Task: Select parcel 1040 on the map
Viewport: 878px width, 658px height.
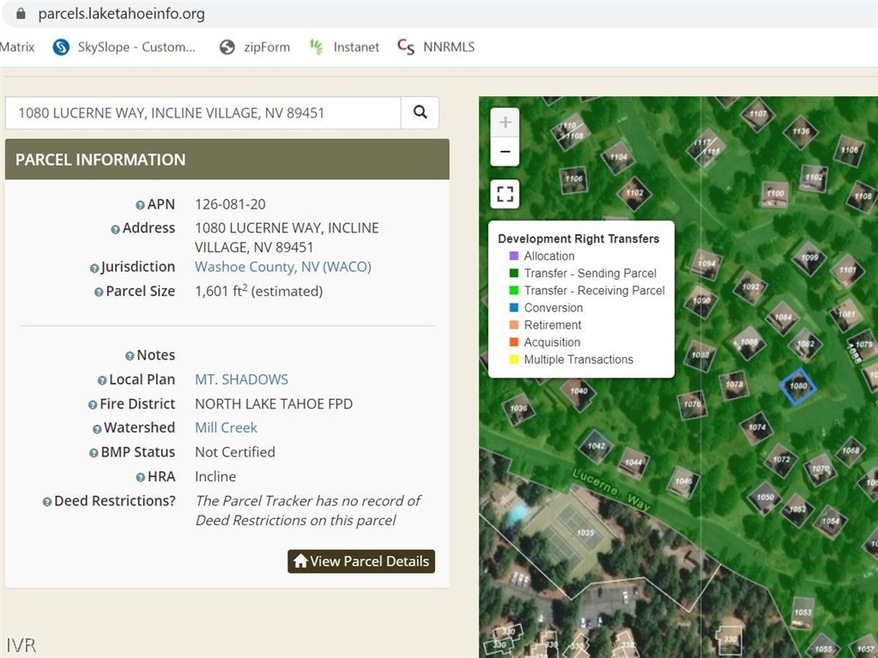Action: click(578, 391)
